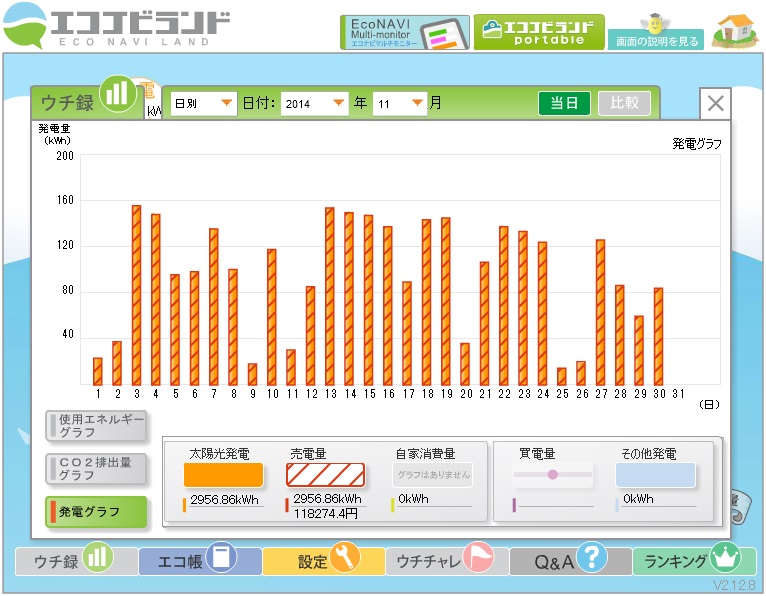The width and height of the screenshot is (766, 596).
Task: Click the hatched 売電量 legend swatch
Action: click(325, 475)
